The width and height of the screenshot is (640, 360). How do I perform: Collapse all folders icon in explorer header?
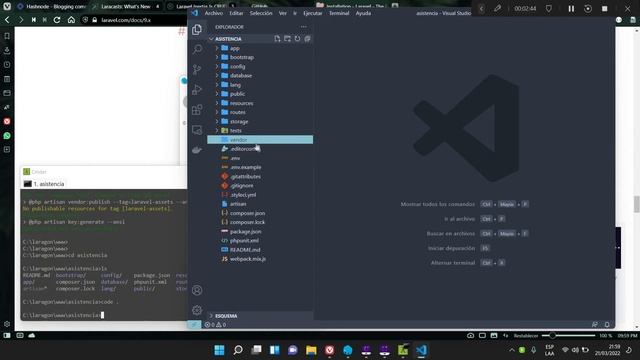(x=307, y=39)
